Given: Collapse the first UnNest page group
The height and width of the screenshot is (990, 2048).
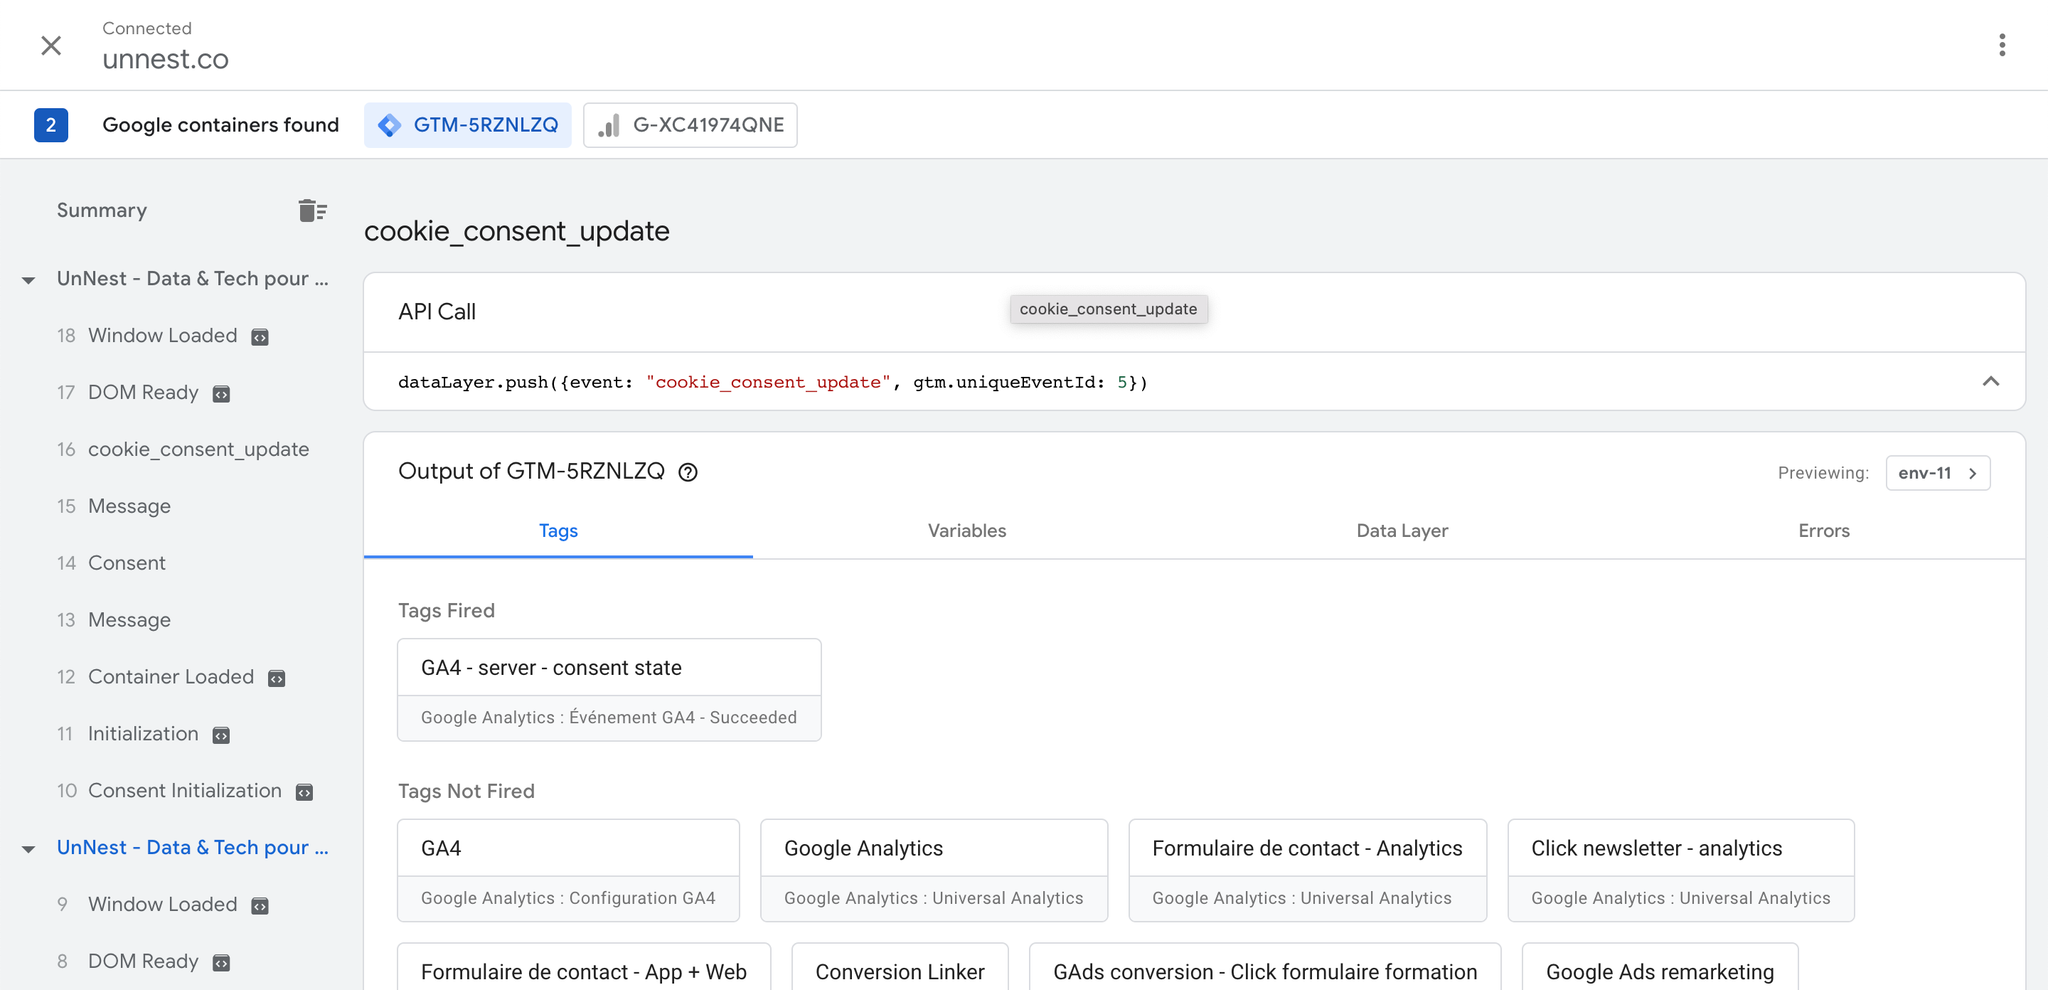Looking at the screenshot, I should tap(29, 280).
